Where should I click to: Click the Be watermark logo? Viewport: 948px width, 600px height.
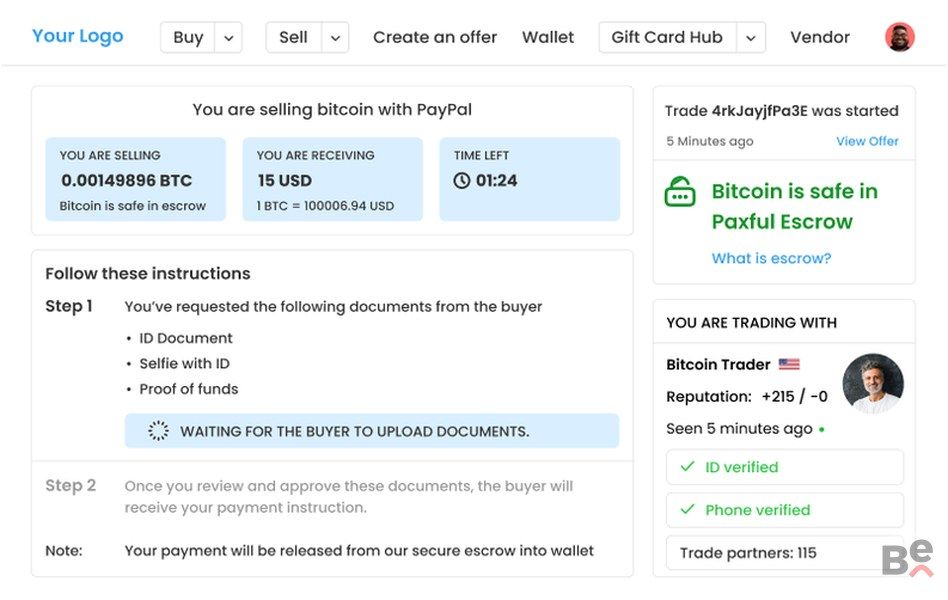click(x=907, y=559)
